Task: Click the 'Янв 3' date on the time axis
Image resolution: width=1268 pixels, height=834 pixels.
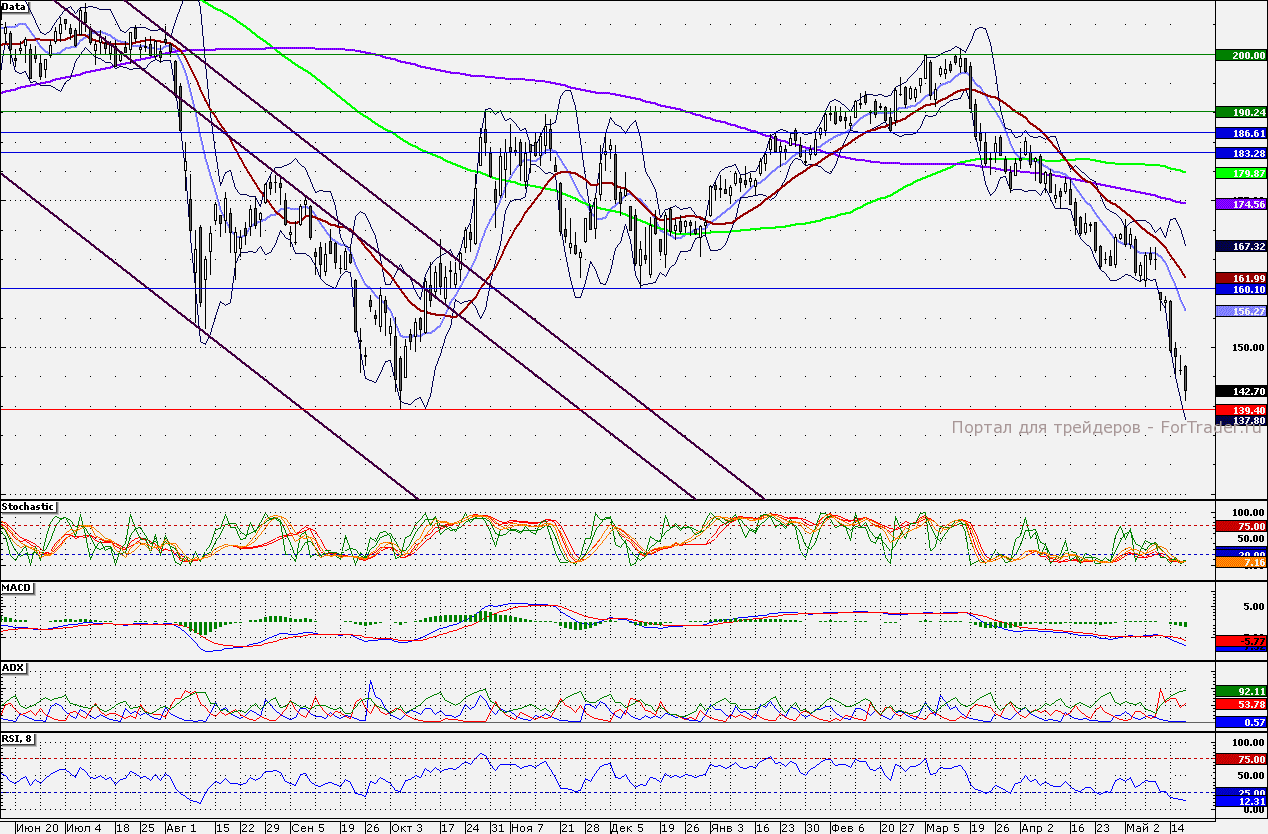Action: (726, 828)
